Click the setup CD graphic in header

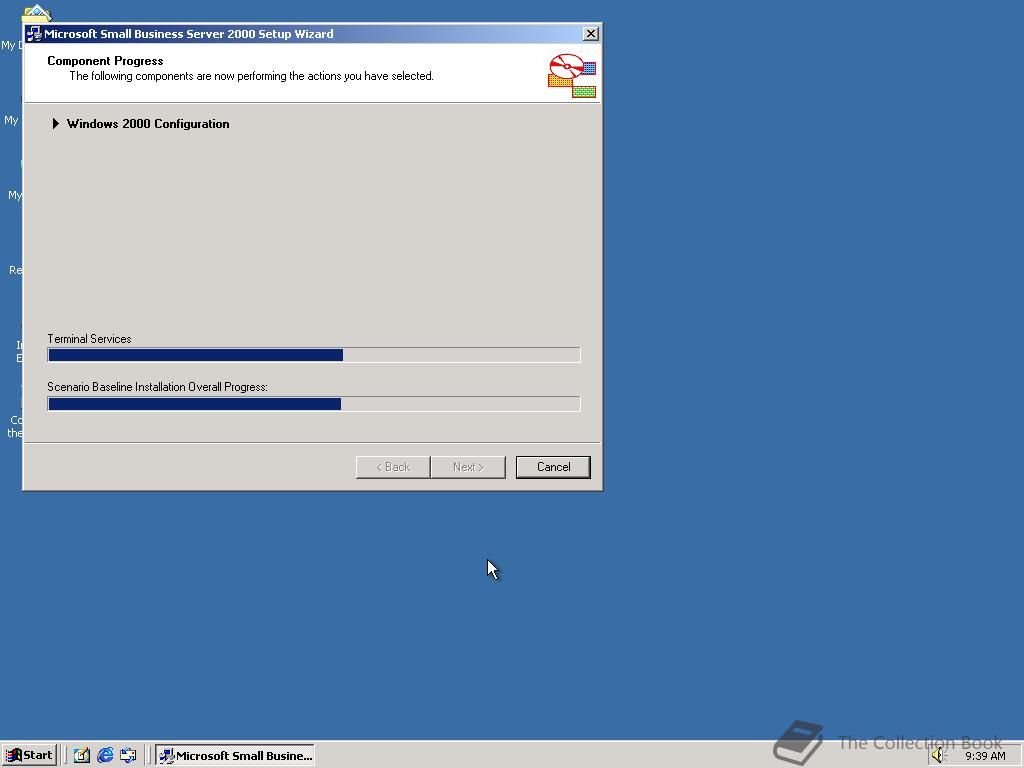pyautogui.click(x=572, y=76)
